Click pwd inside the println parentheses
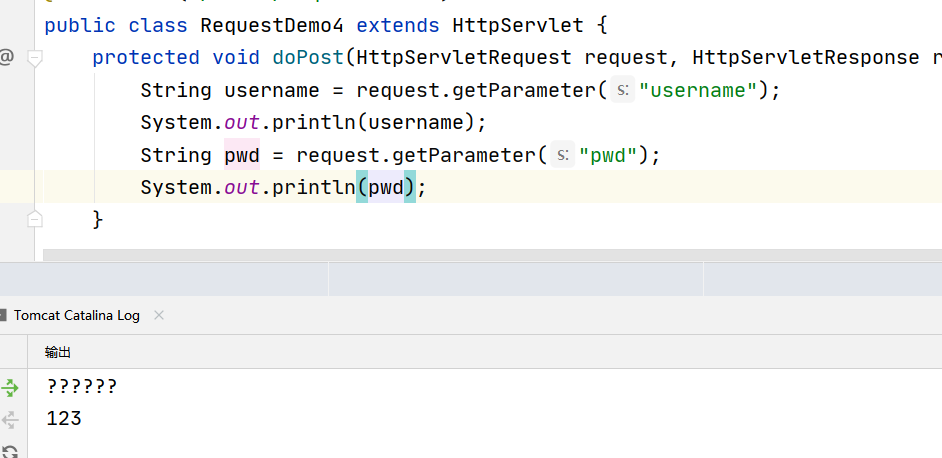 tap(386, 188)
